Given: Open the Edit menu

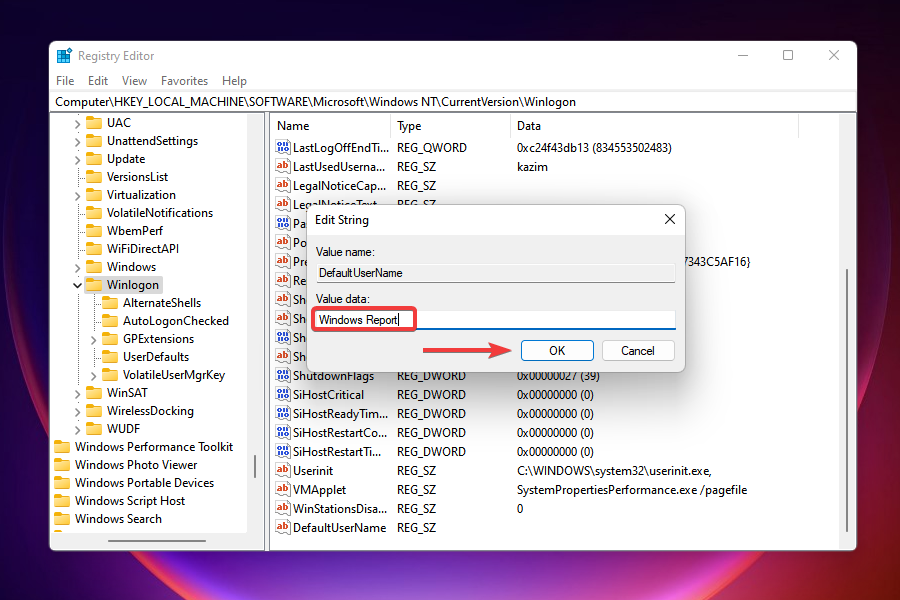Looking at the screenshot, I should [x=98, y=81].
